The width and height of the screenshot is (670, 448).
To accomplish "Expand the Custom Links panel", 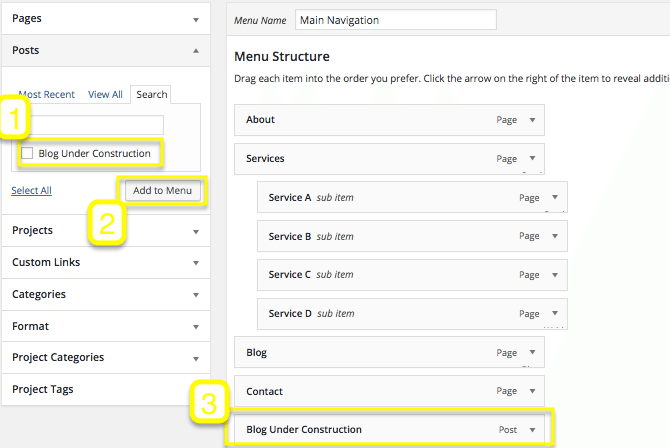I will [x=196, y=263].
